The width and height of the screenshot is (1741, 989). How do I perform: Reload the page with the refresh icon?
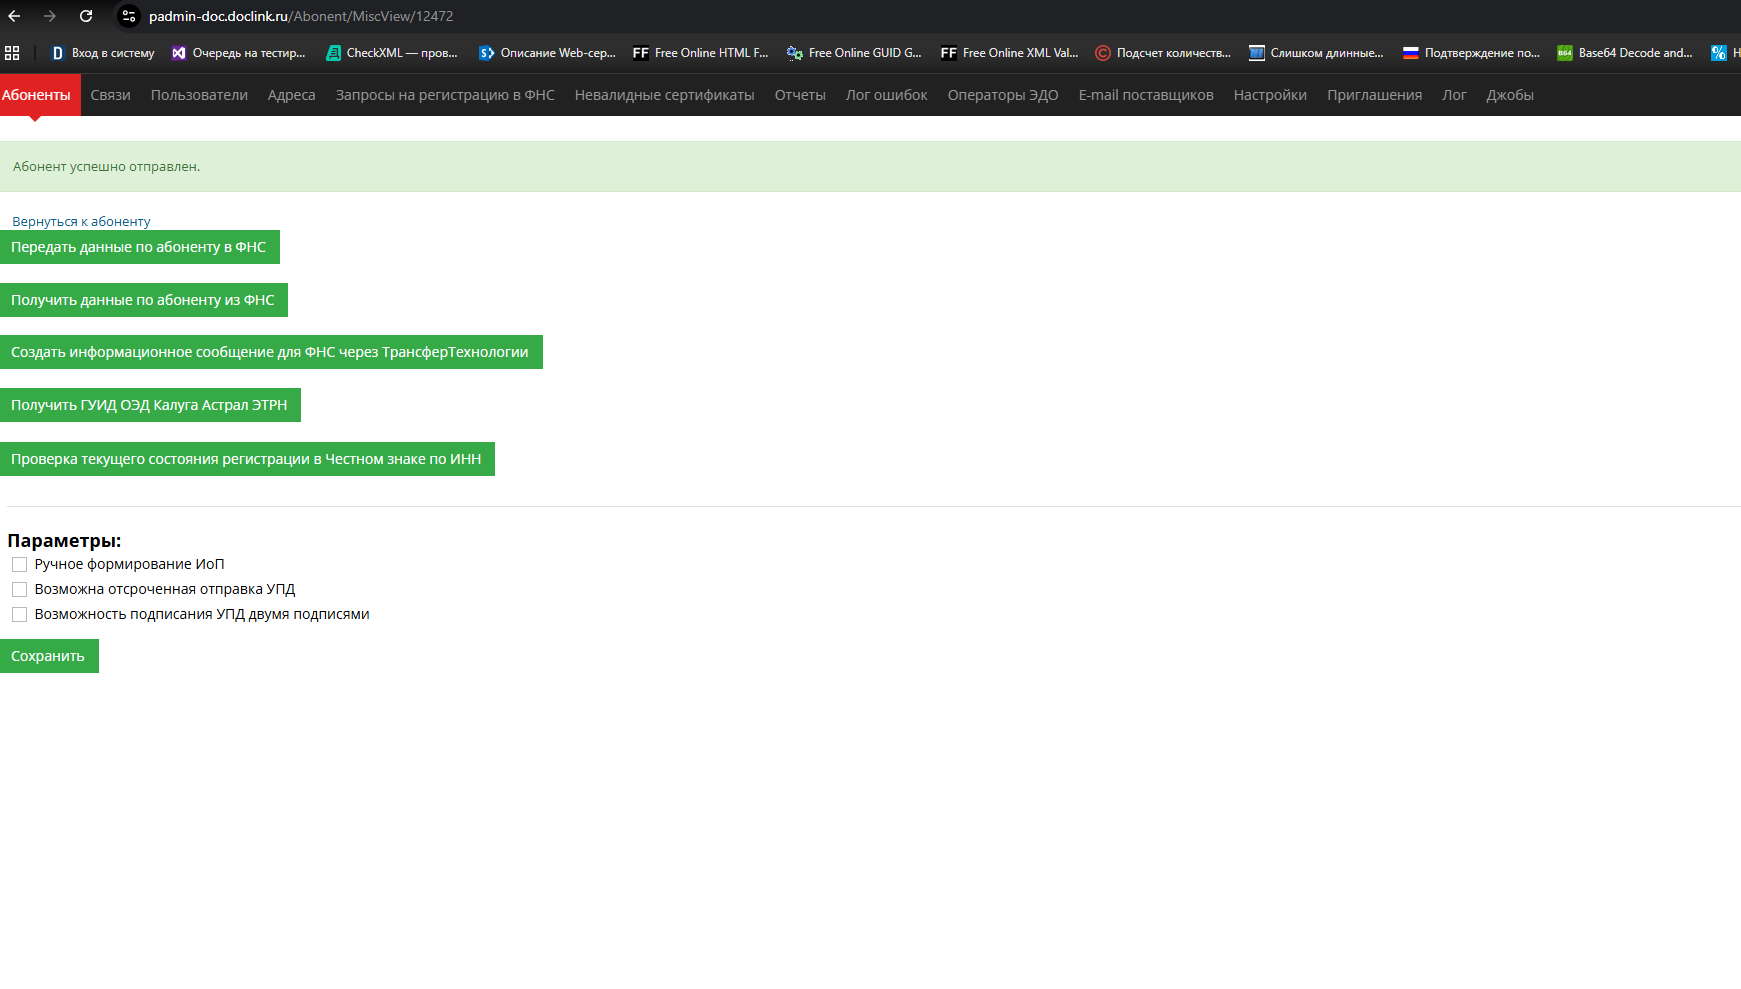pos(86,16)
